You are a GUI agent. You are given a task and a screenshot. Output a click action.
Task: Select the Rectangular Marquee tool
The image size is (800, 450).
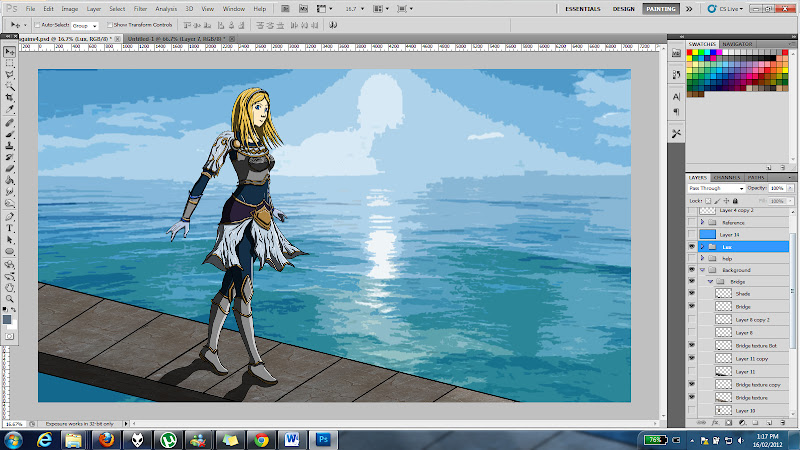click(10, 62)
